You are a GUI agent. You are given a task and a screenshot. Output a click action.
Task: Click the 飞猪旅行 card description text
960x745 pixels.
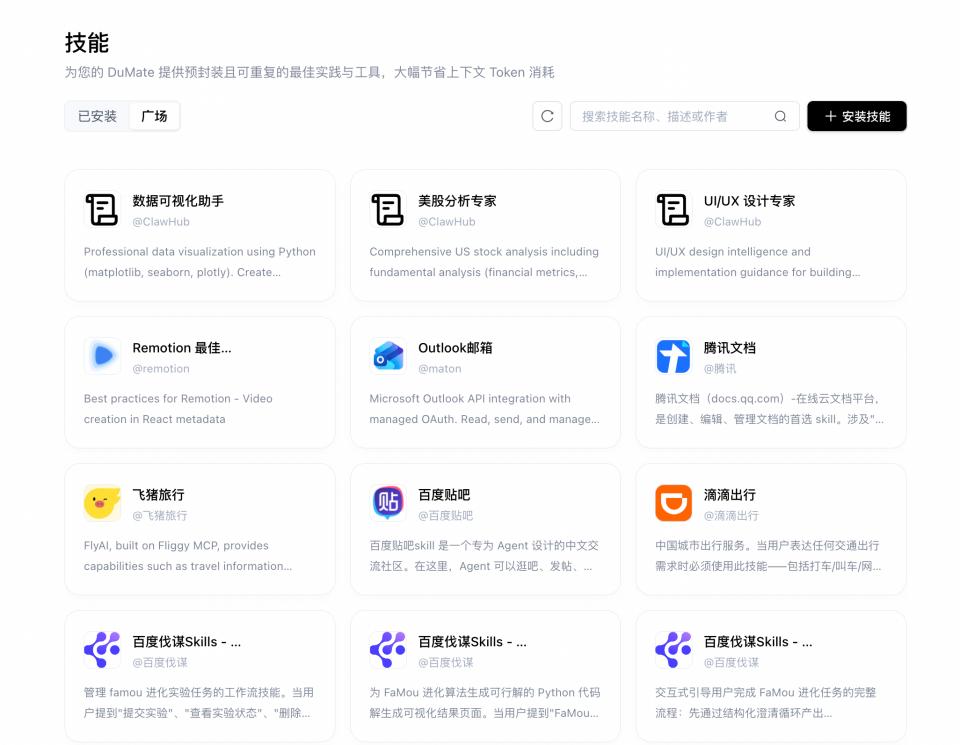(188, 556)
